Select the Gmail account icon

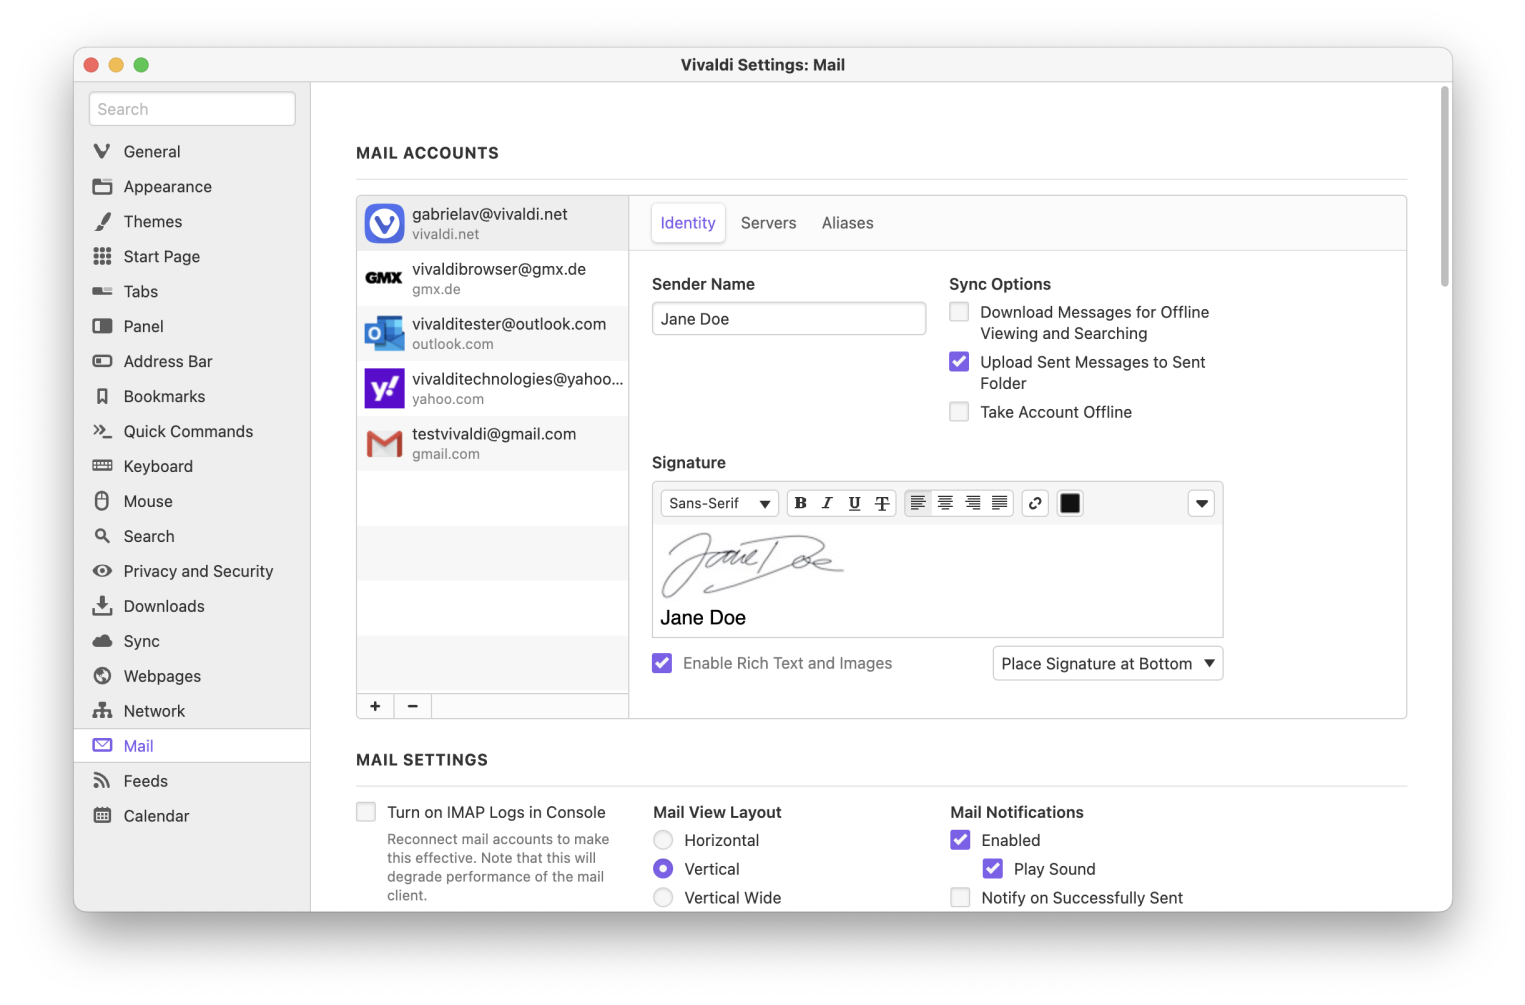click(384, 443)
